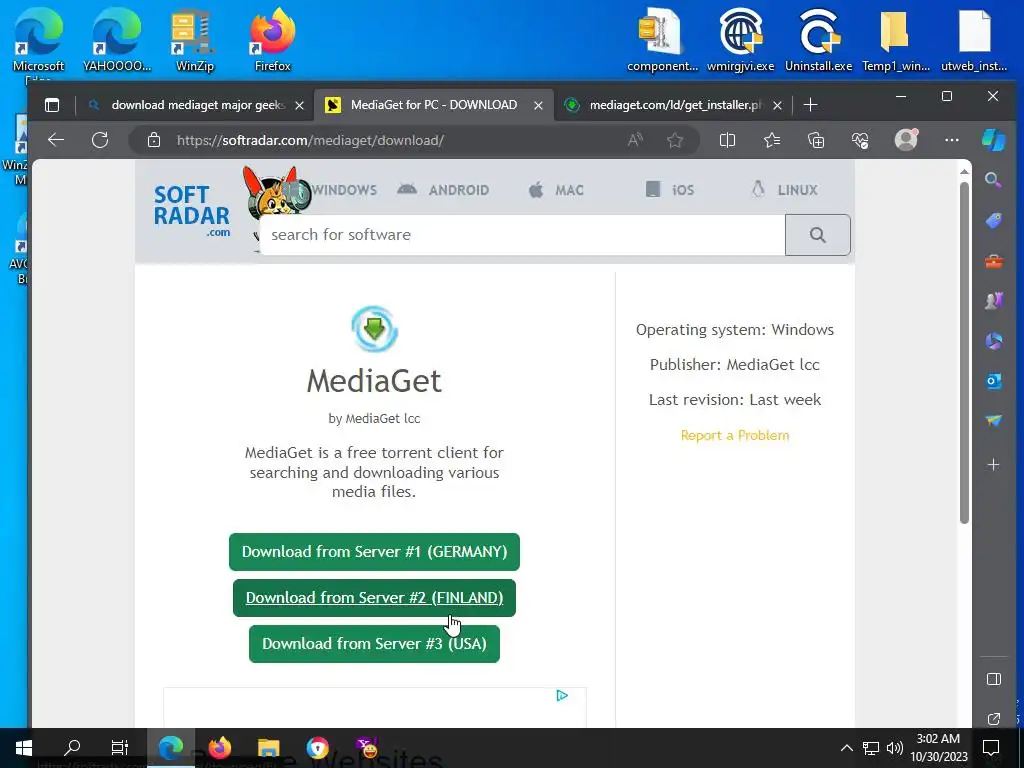Add page to favorites with star icon

pos(675,140)
